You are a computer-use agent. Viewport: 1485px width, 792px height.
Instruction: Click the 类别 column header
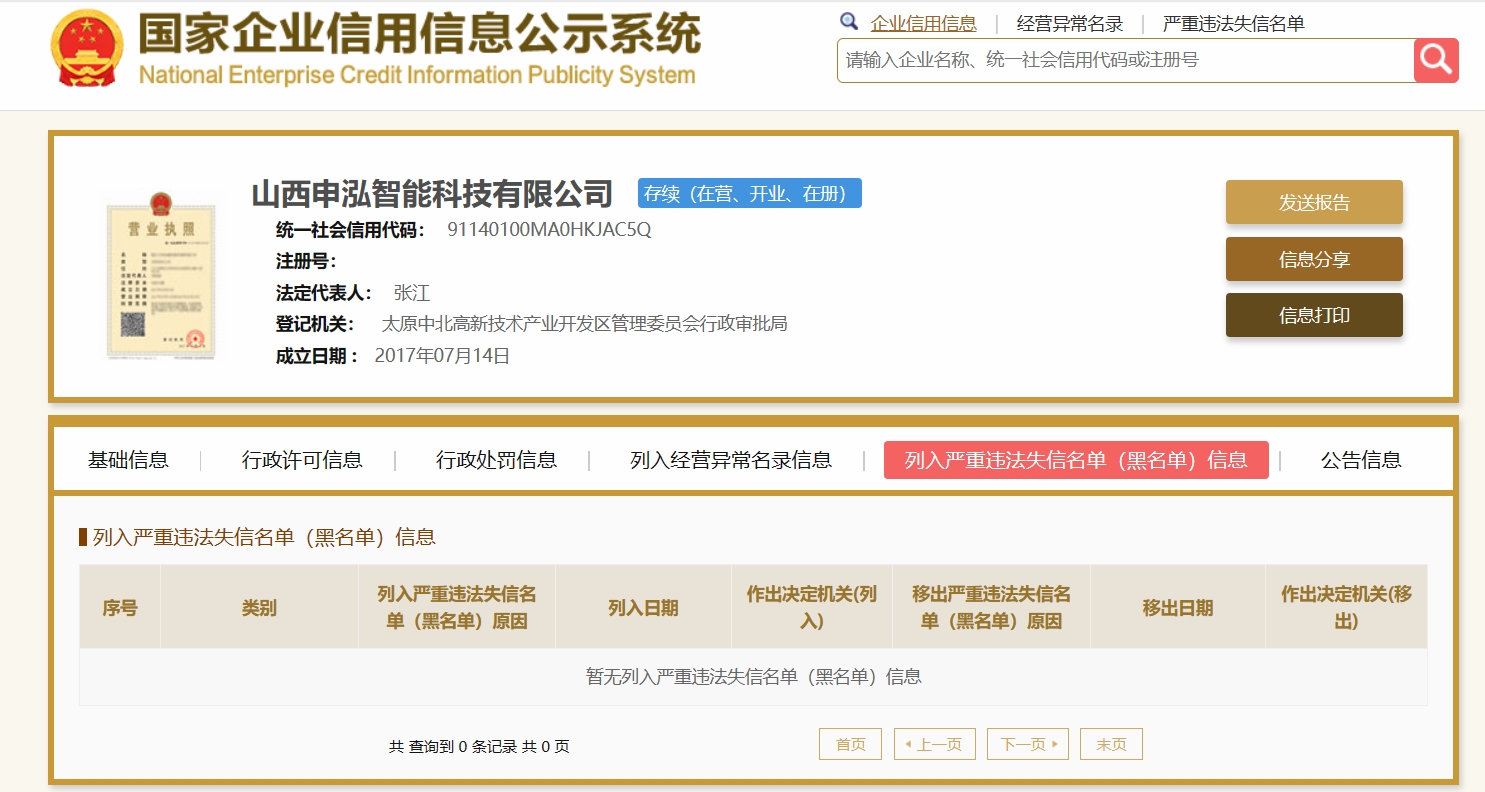click(259, 607)
